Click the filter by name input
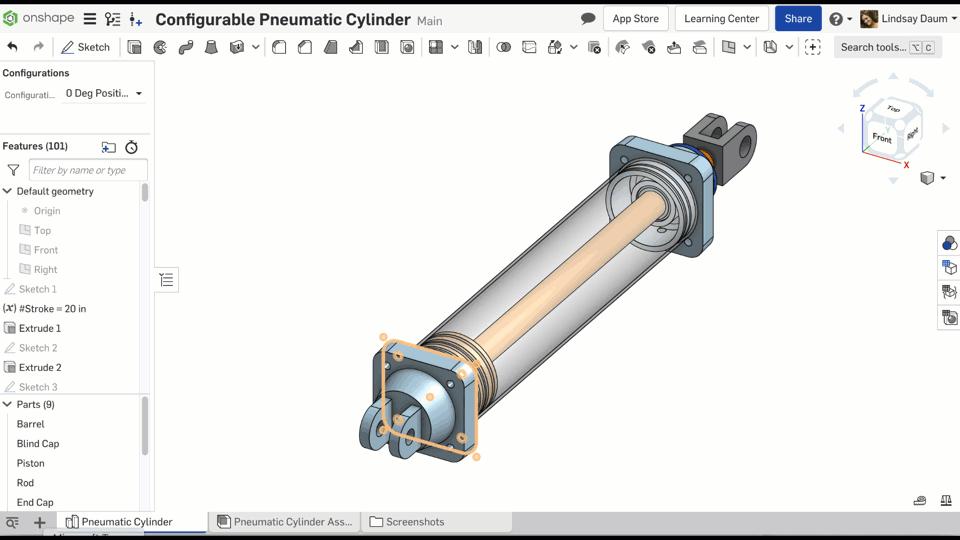 pos(88,170)
